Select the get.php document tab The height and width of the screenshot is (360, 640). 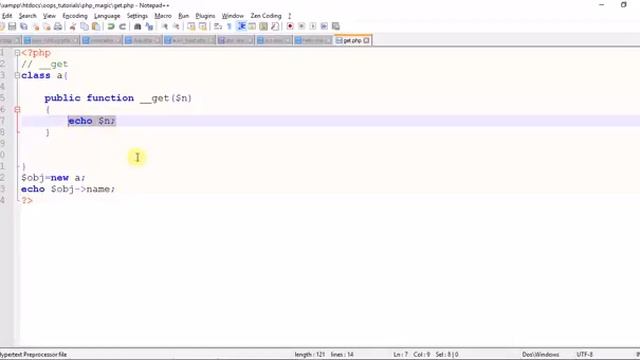tap(352, 40)
